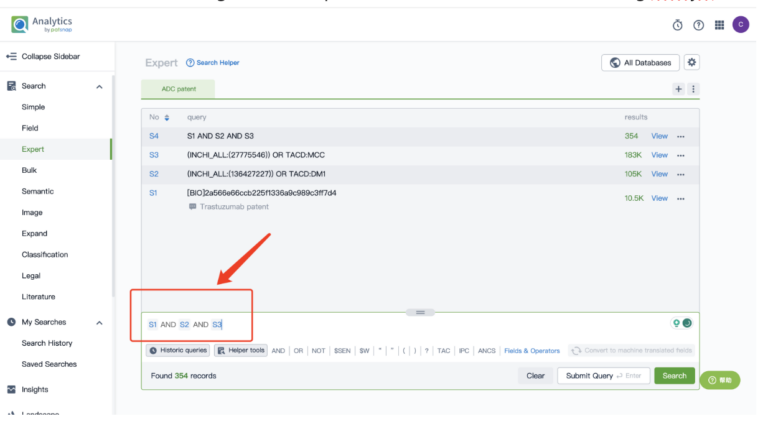This screenshot has height=429, width=768.
Task: Go to Semantic search in sidebar
Action: click(38, 192)
